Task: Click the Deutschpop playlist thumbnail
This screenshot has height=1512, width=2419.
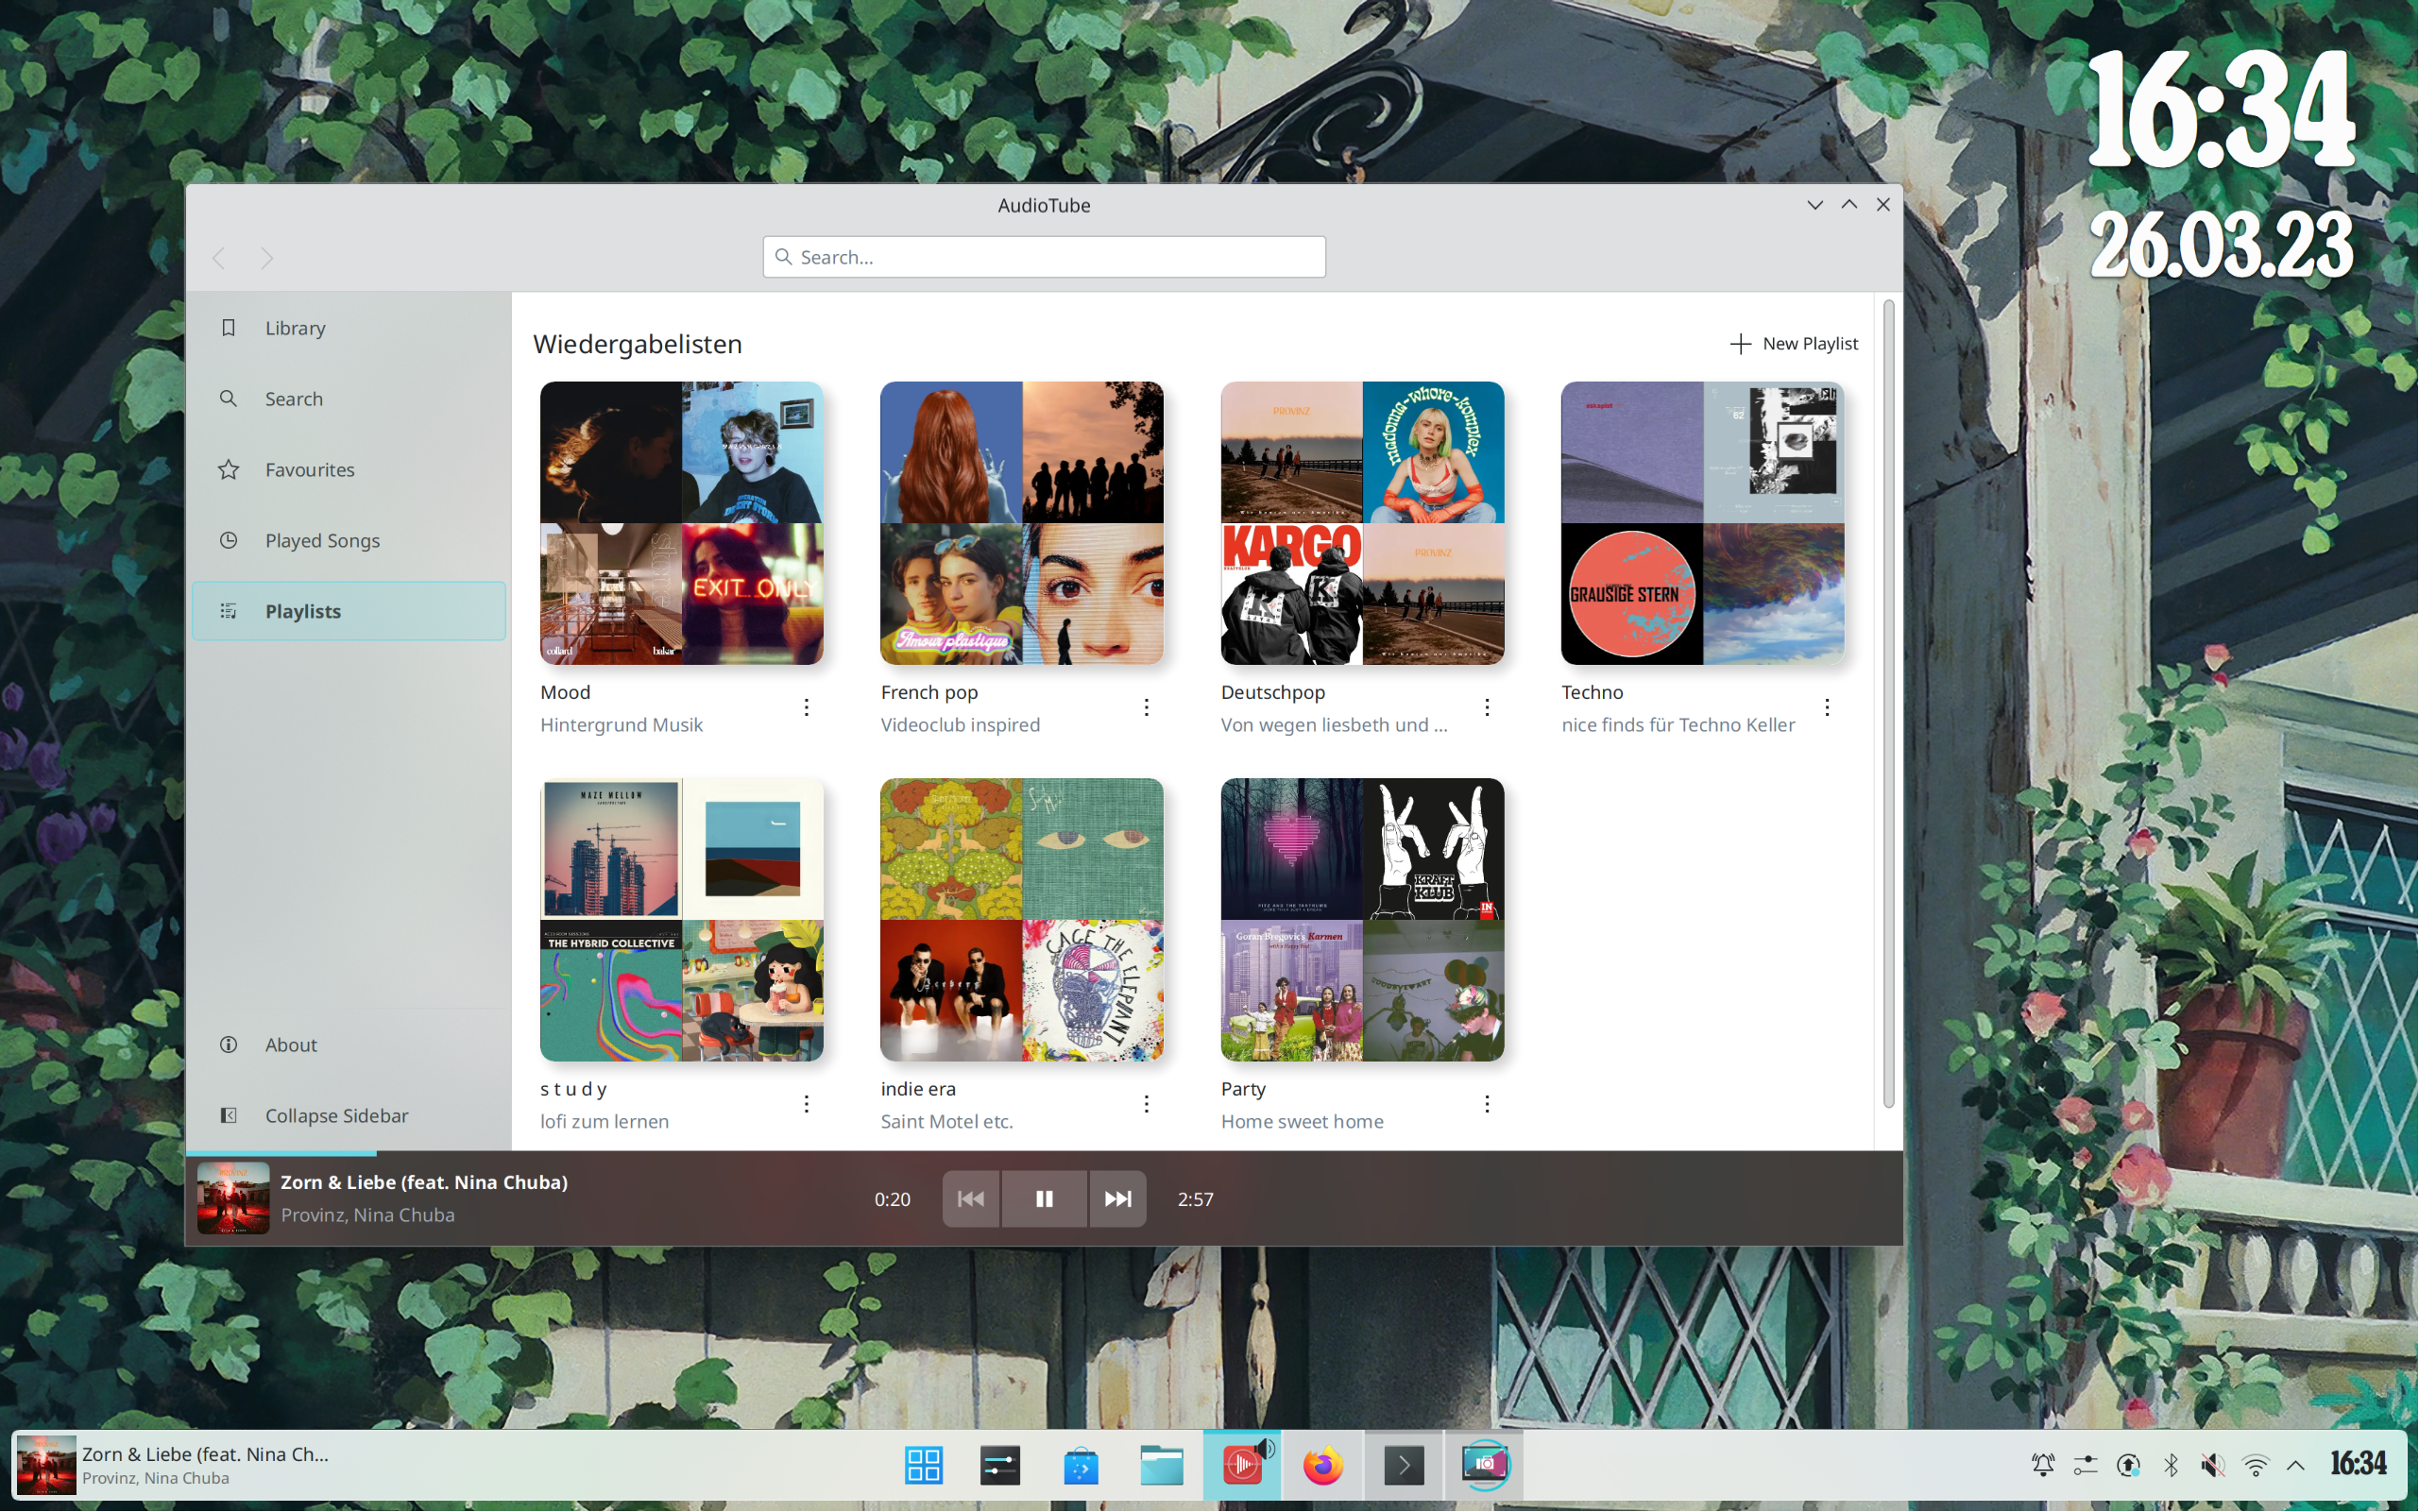Action: (x=1362, y=522)
